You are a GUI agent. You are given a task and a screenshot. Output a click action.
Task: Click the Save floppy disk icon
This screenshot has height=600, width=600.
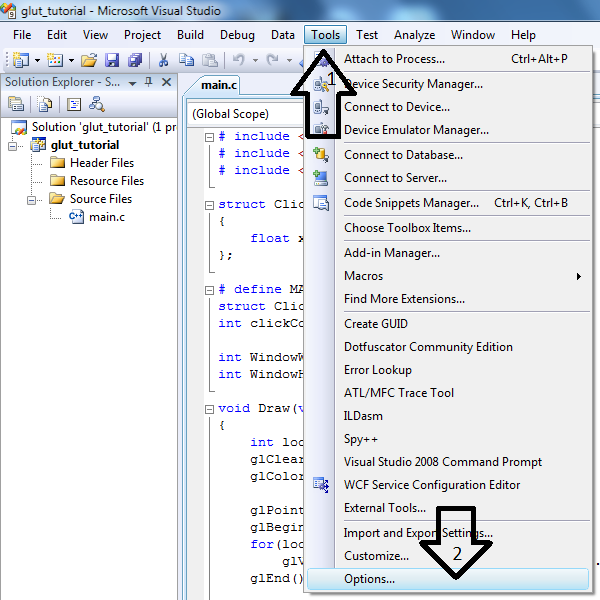112,60
